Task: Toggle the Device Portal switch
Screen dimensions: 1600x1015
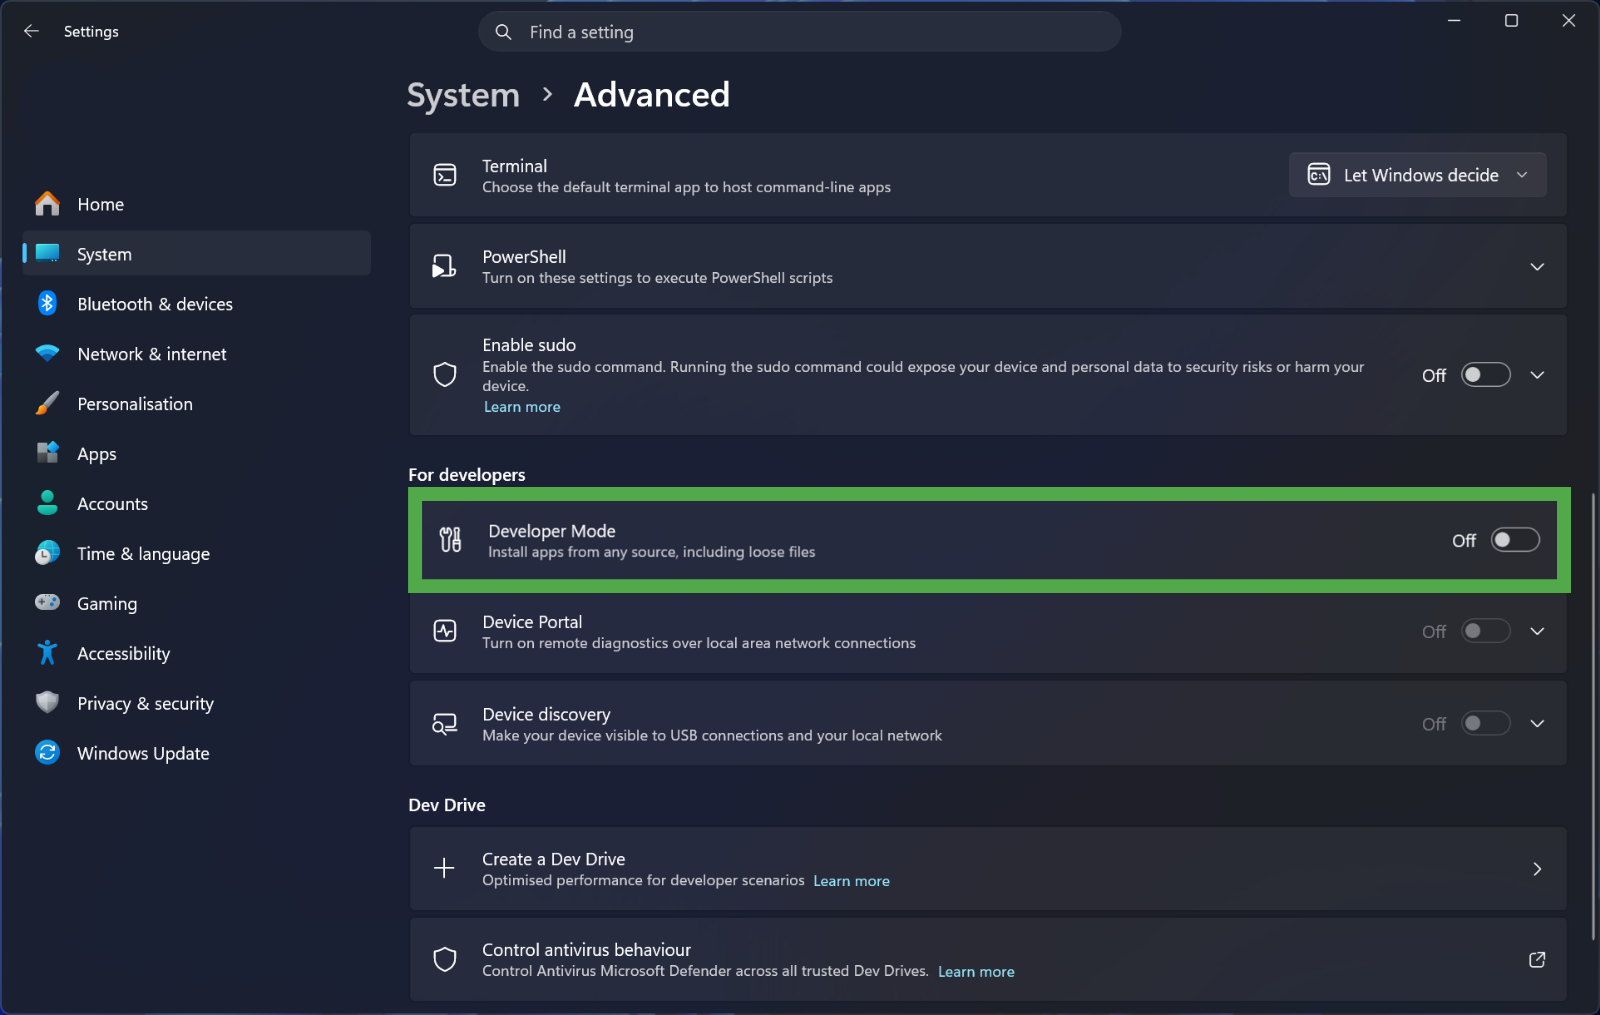Action: [x=1486, y=631]
